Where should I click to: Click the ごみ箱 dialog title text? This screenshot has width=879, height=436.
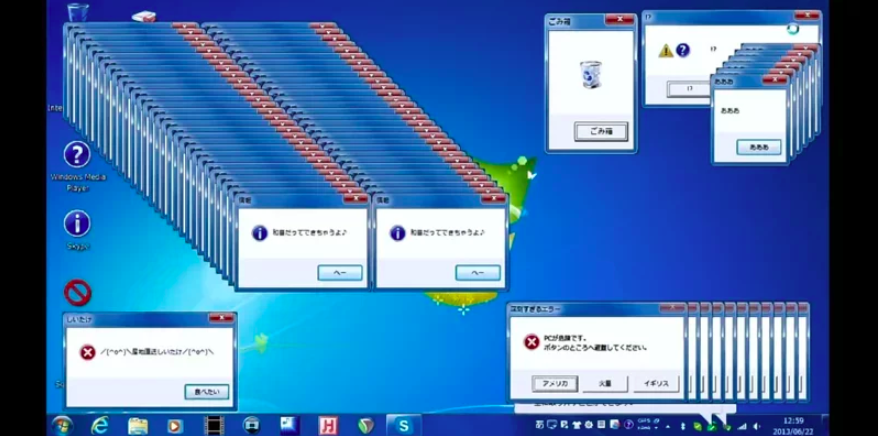click(x=561, y=20)
